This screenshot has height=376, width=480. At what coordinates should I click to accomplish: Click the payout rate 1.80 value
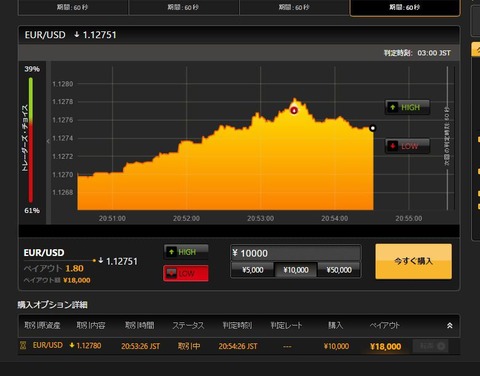coord(74,268)
